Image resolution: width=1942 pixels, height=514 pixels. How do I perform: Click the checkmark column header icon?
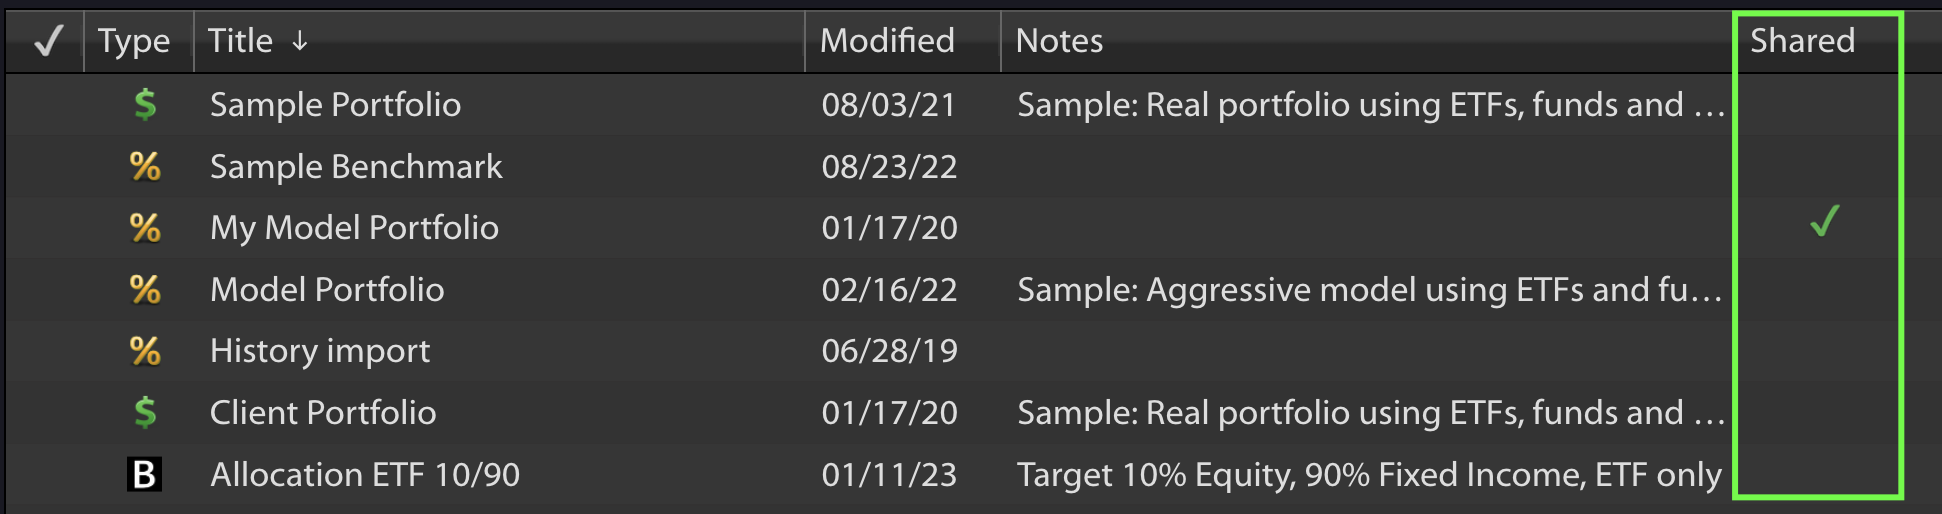pyautogui.click(x=48, y=41)
